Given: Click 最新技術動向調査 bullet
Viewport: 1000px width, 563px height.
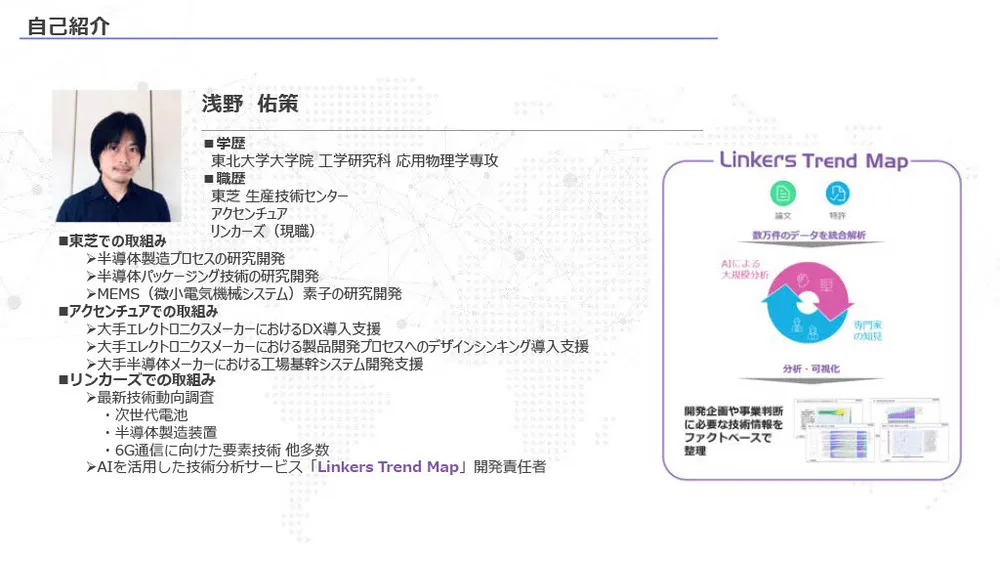Looking at the screenshot, I should click(151, 397).
